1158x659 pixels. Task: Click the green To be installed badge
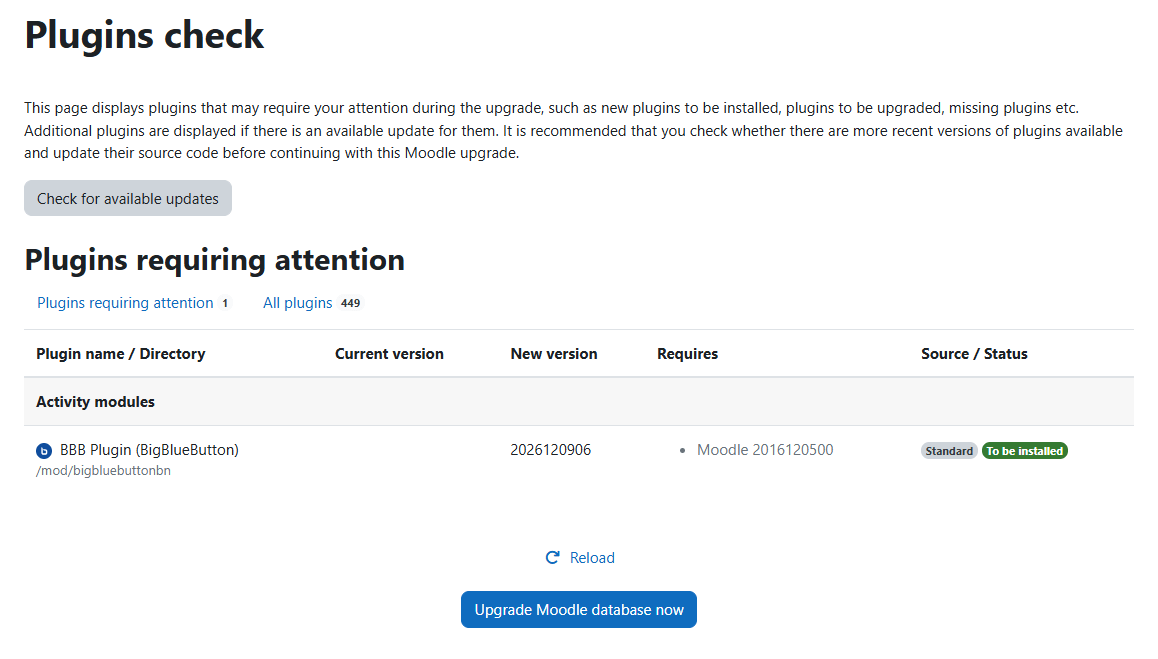tap(1024, 451)
